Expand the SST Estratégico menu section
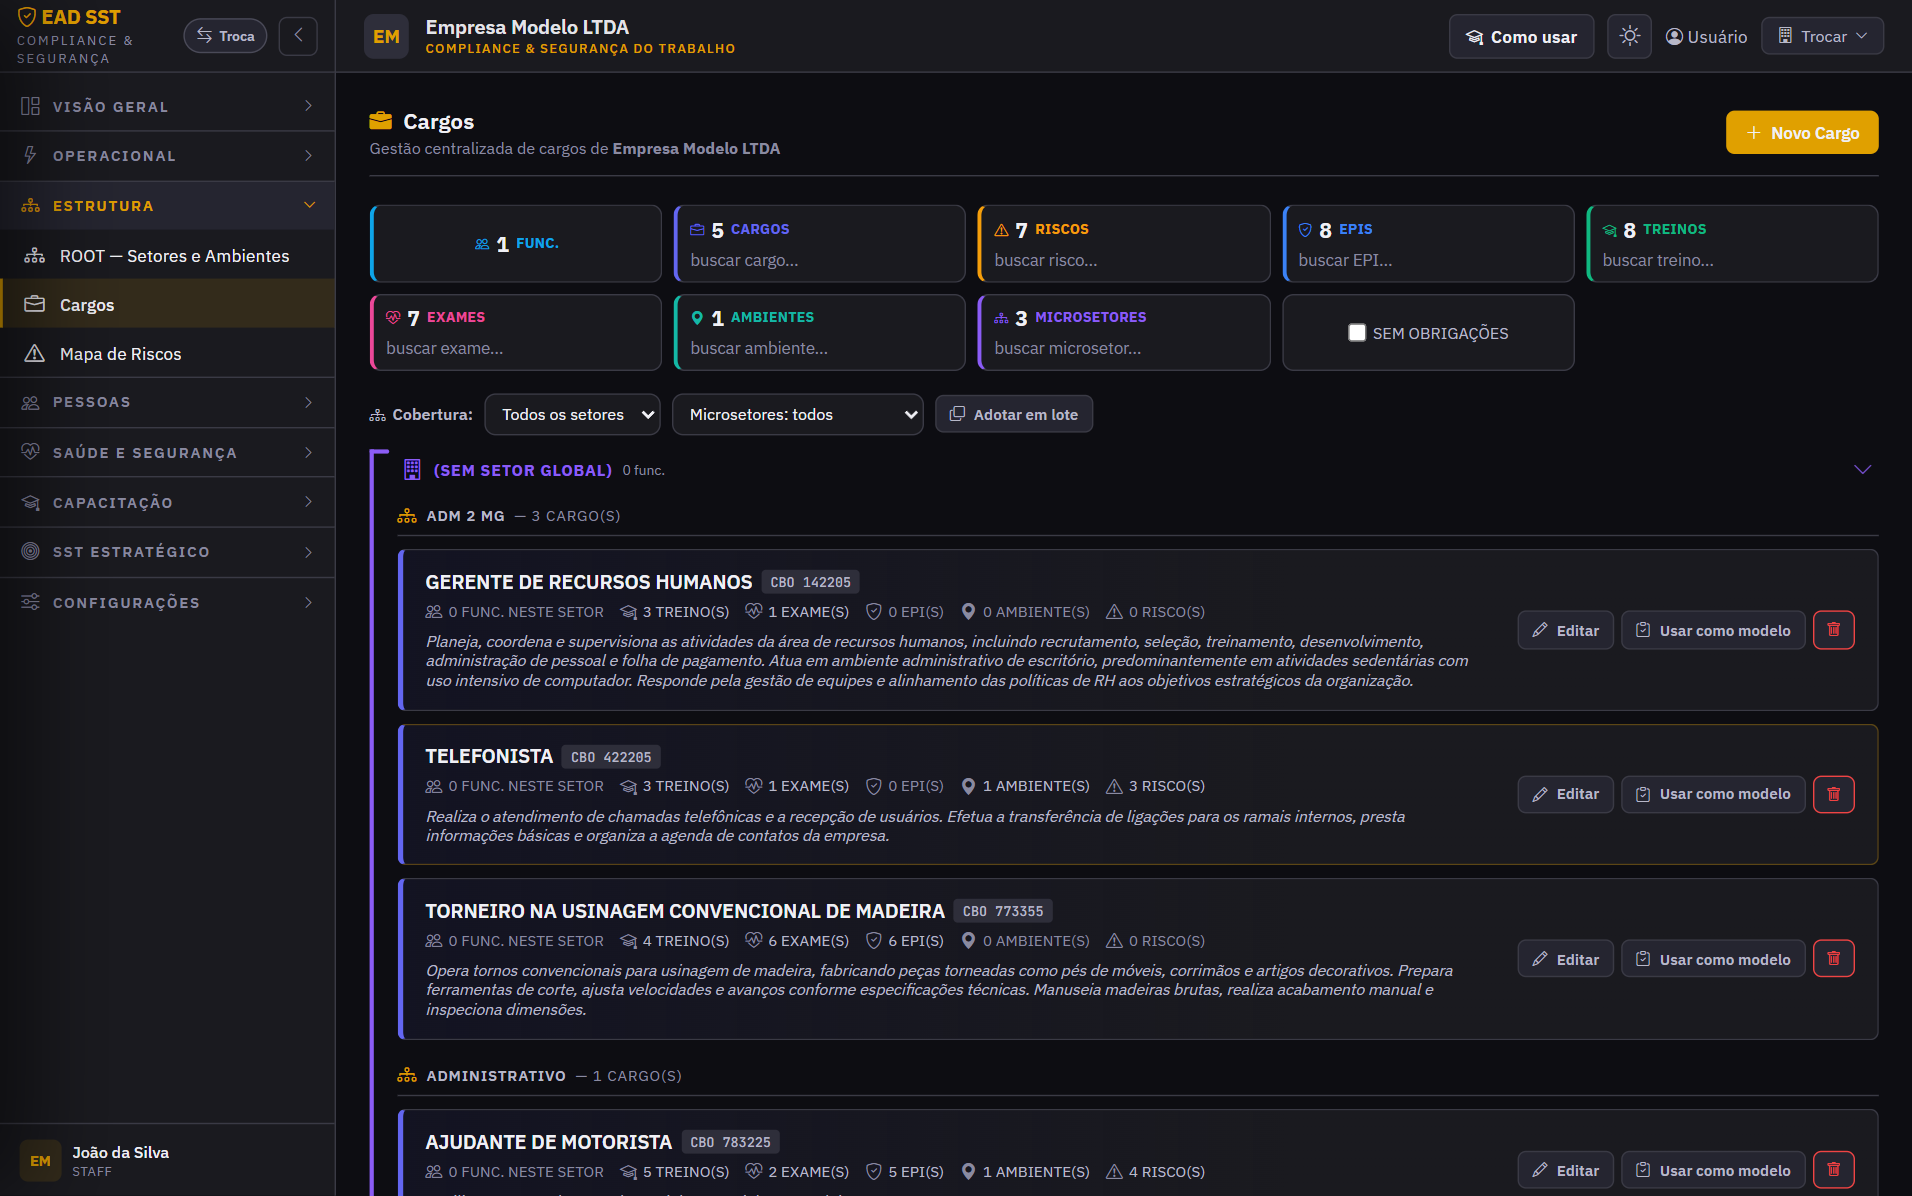Image resolution: width=1912 pixels, height=1196 pixels. click(168, 552)
